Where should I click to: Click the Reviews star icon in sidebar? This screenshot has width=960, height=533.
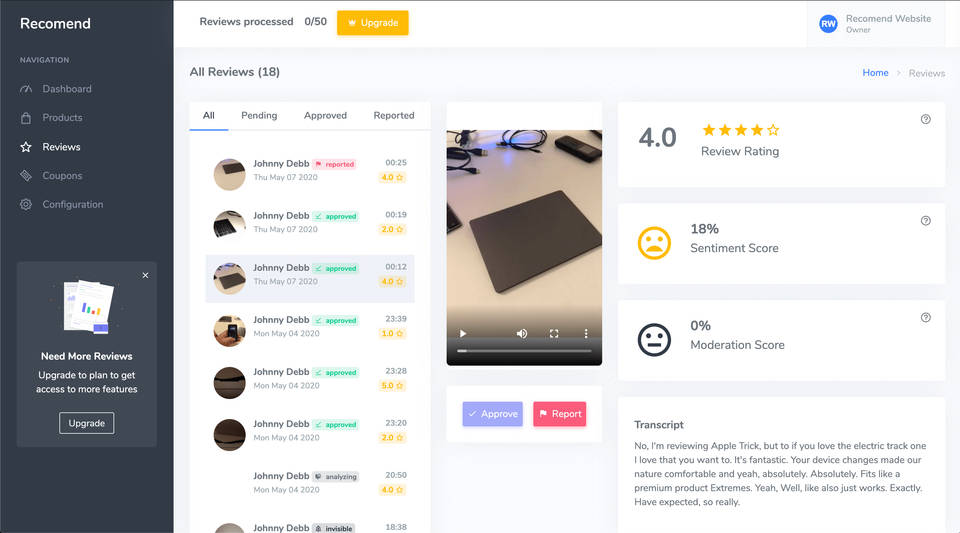[26, 147]
